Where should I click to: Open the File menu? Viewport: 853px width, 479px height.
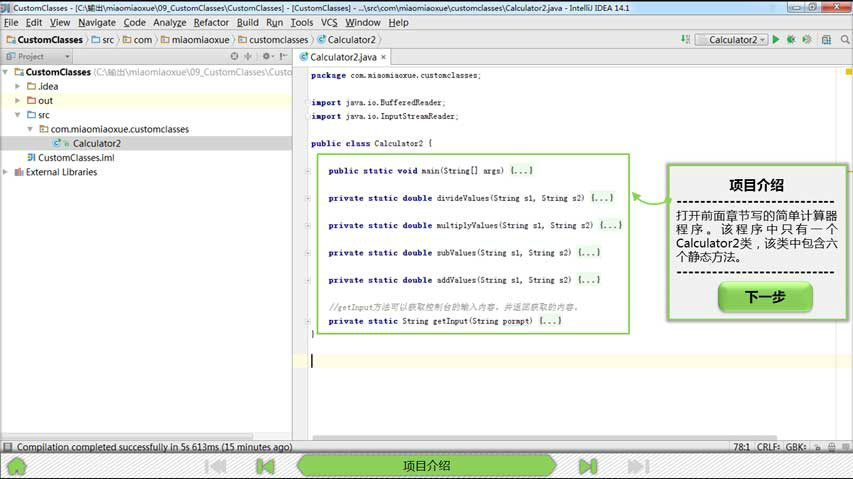pyautogui.click(x=11, y=22)
